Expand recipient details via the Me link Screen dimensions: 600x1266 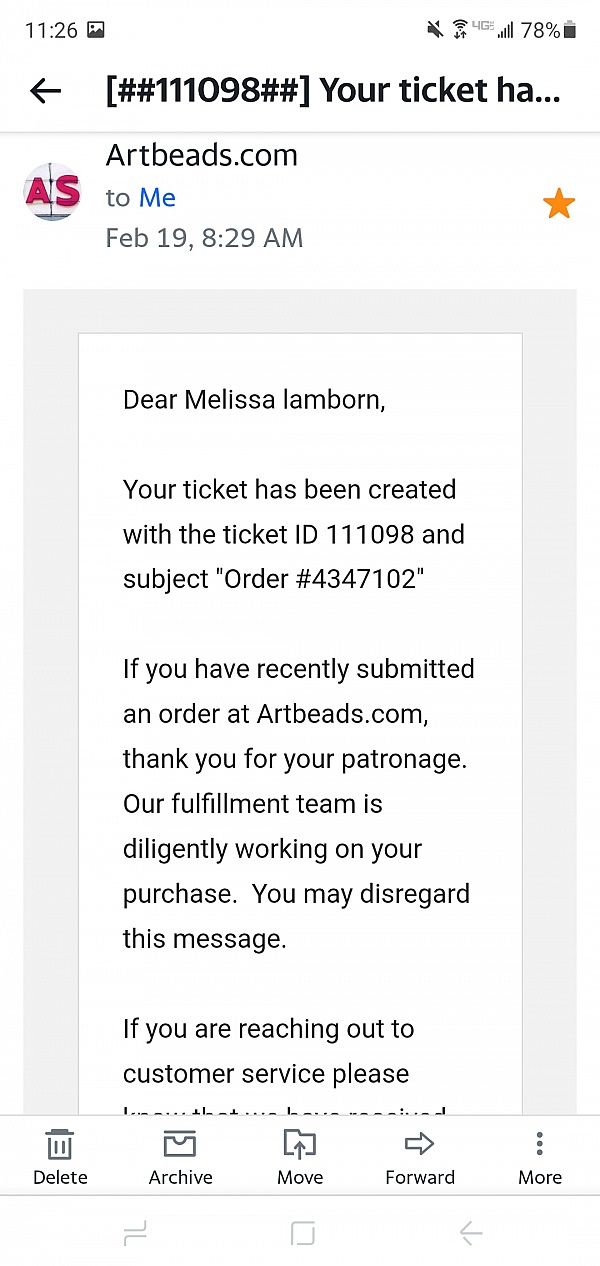(x=158, y=197)
